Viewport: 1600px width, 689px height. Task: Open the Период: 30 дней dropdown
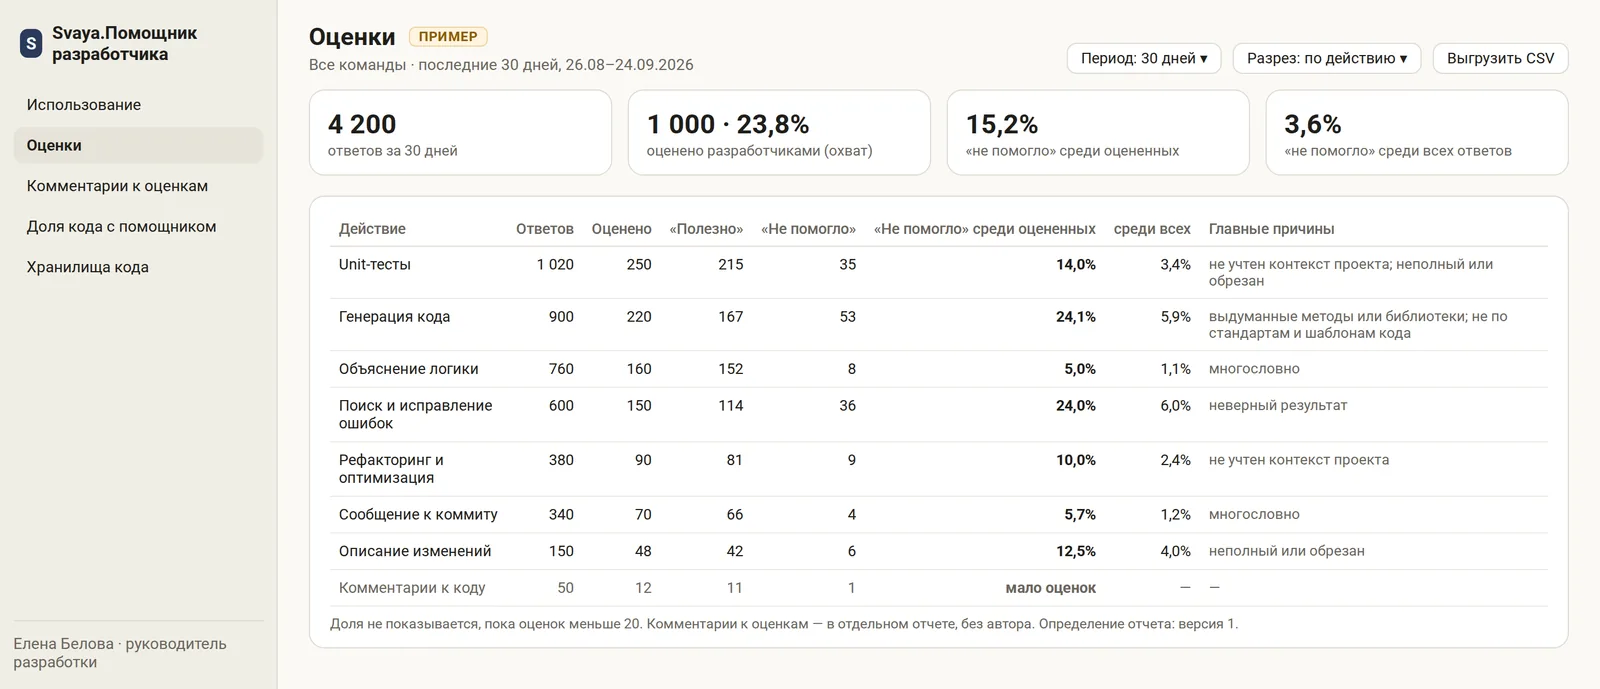click(1143, 58)
